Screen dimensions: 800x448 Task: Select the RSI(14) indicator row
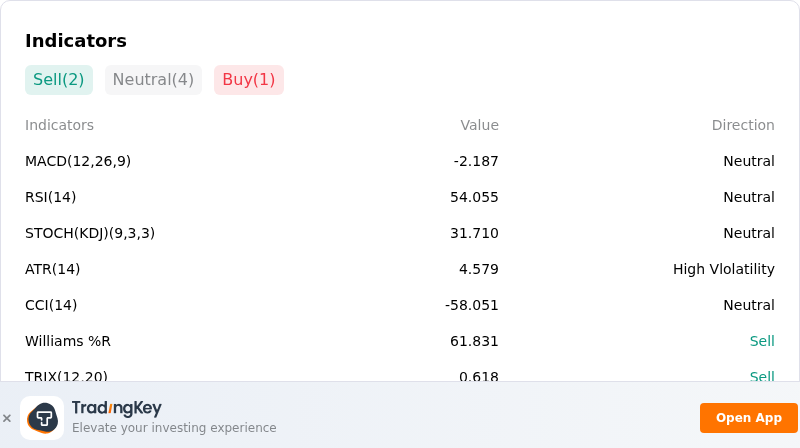[399, 197]
